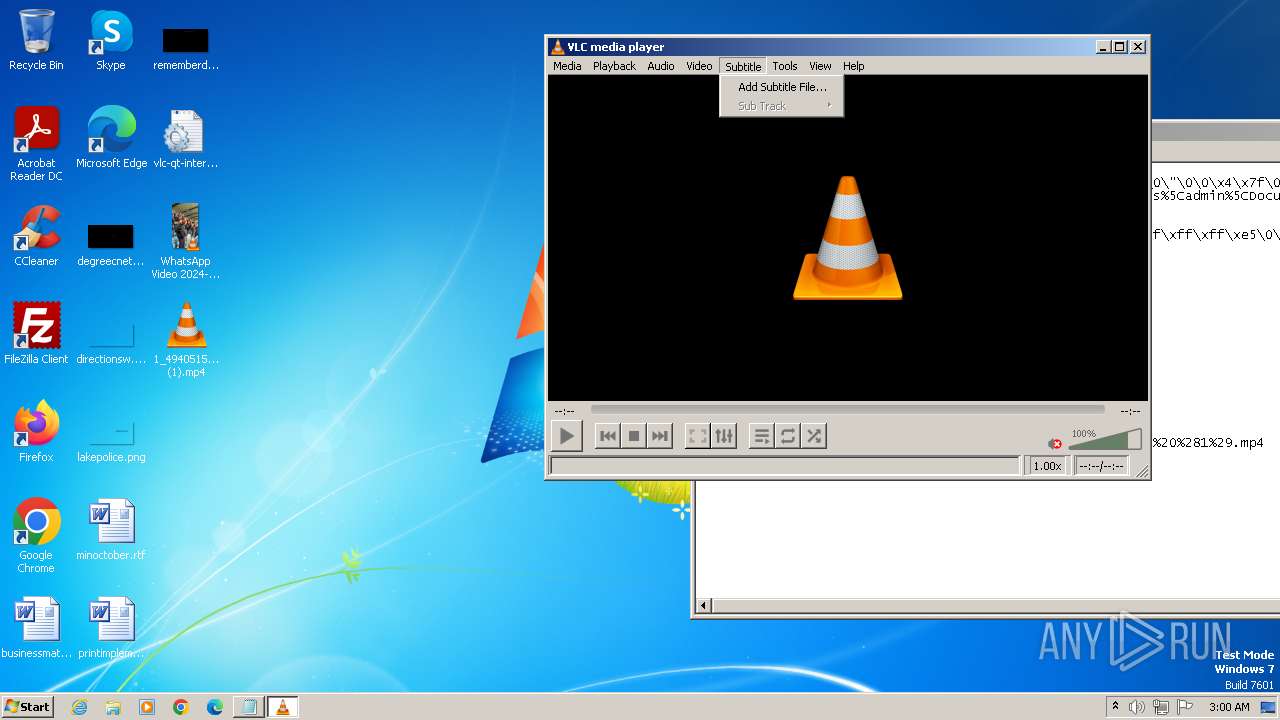Toggle the VLC playlist view
Screen dimensions: 1280x720
pyautogui.click(x=761, y=436)
